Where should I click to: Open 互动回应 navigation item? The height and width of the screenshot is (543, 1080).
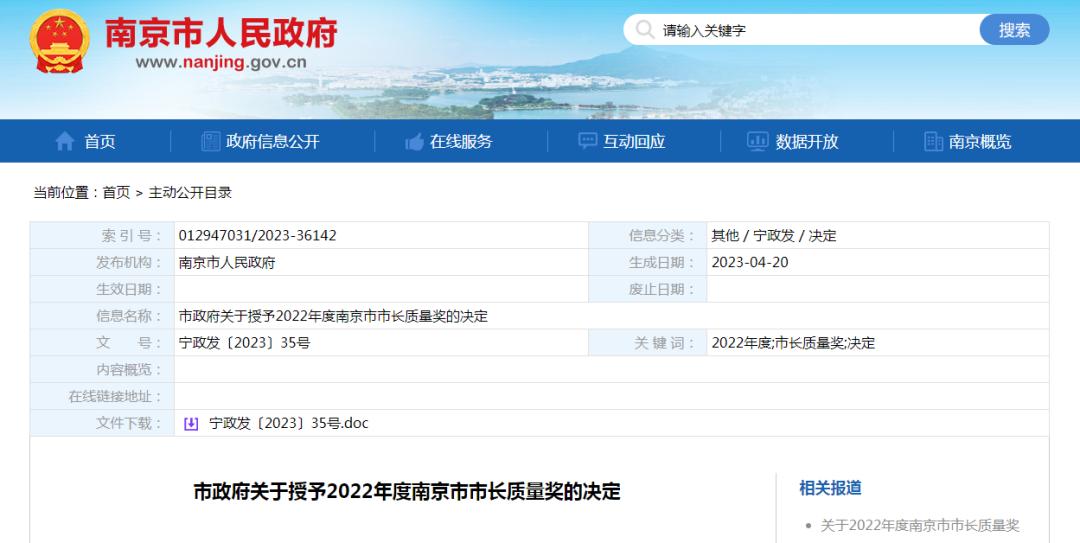[x=634, y=141]
